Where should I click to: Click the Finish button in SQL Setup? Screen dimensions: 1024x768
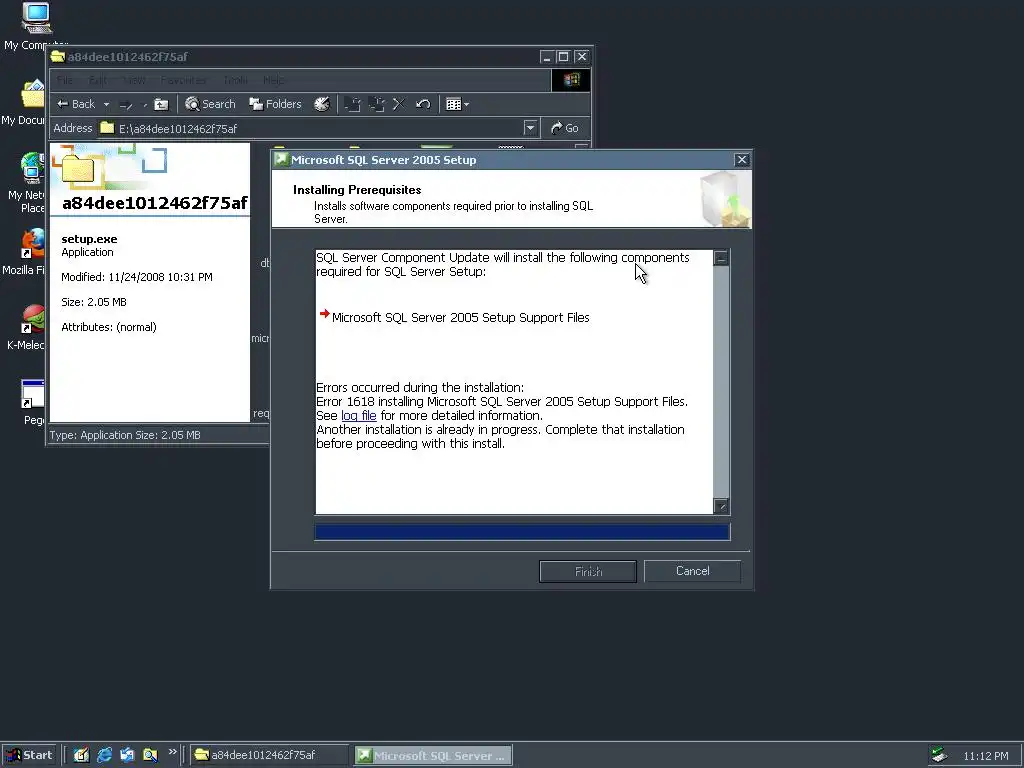[588, 571]
